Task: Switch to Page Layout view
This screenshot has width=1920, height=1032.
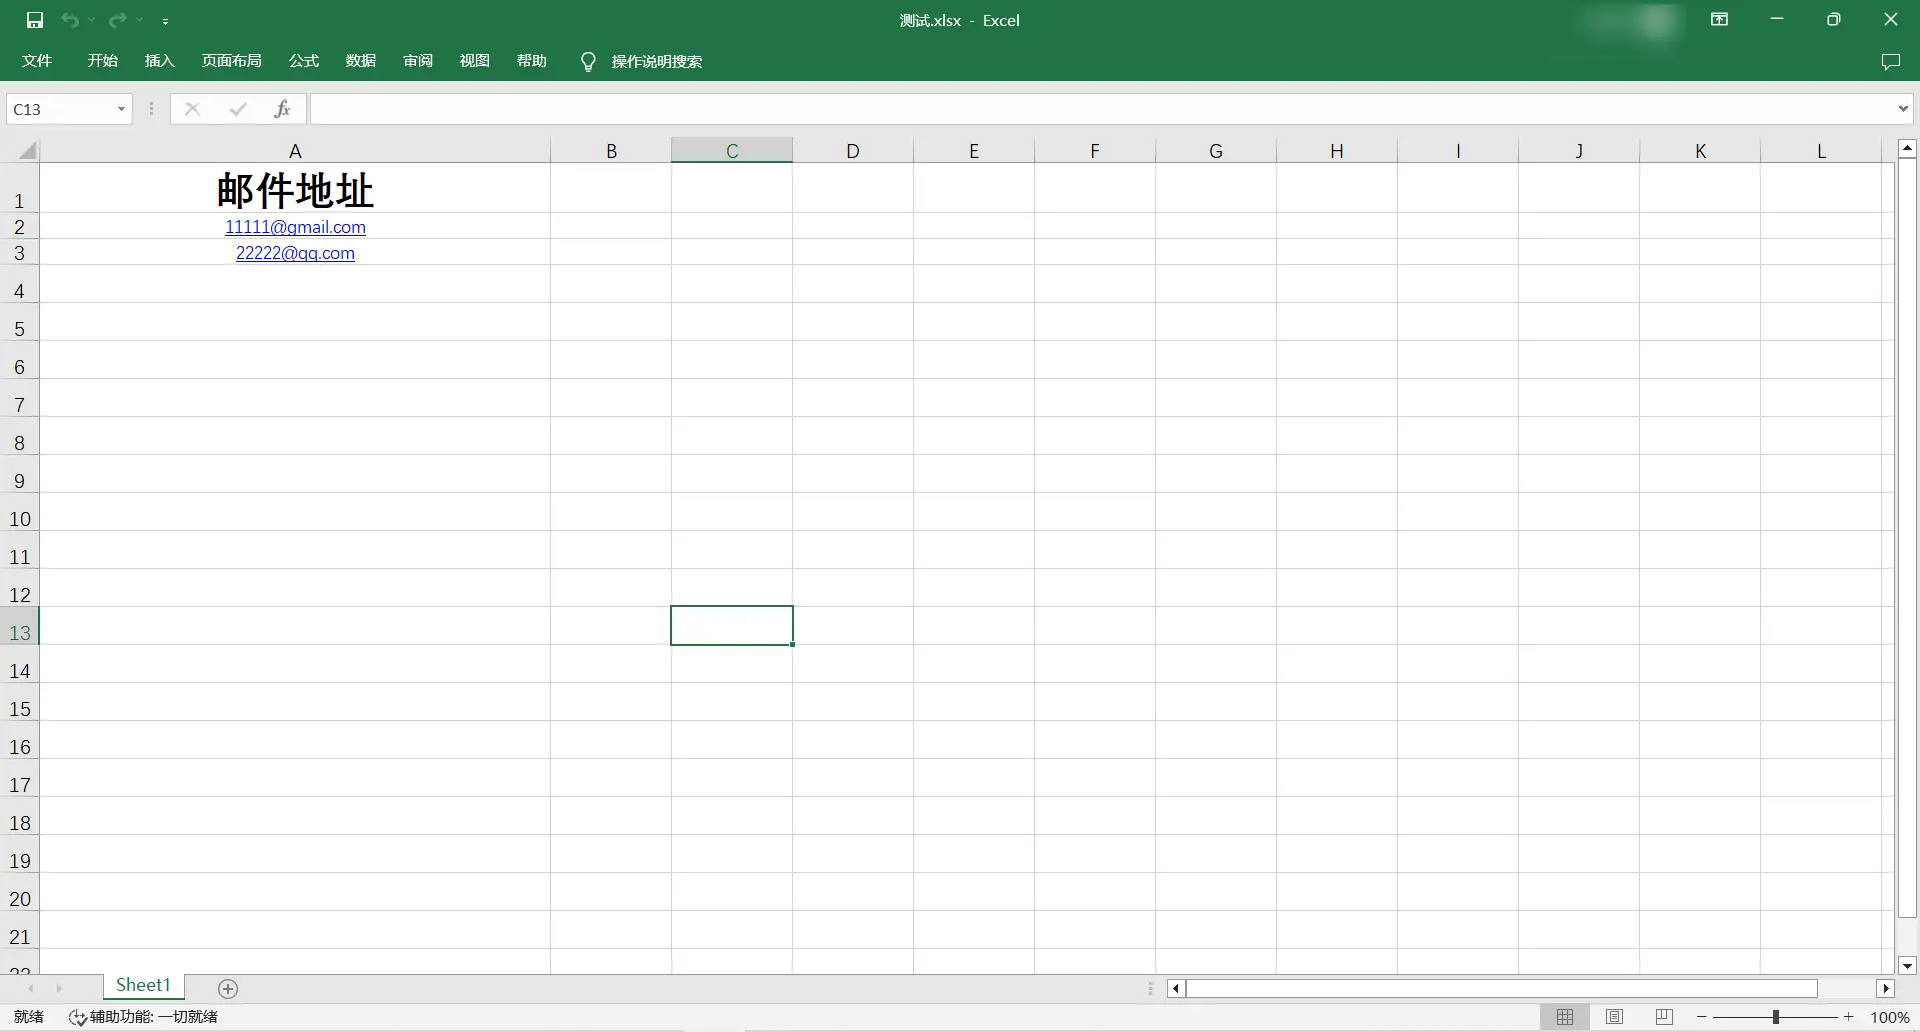Action: point(1614,1017)
